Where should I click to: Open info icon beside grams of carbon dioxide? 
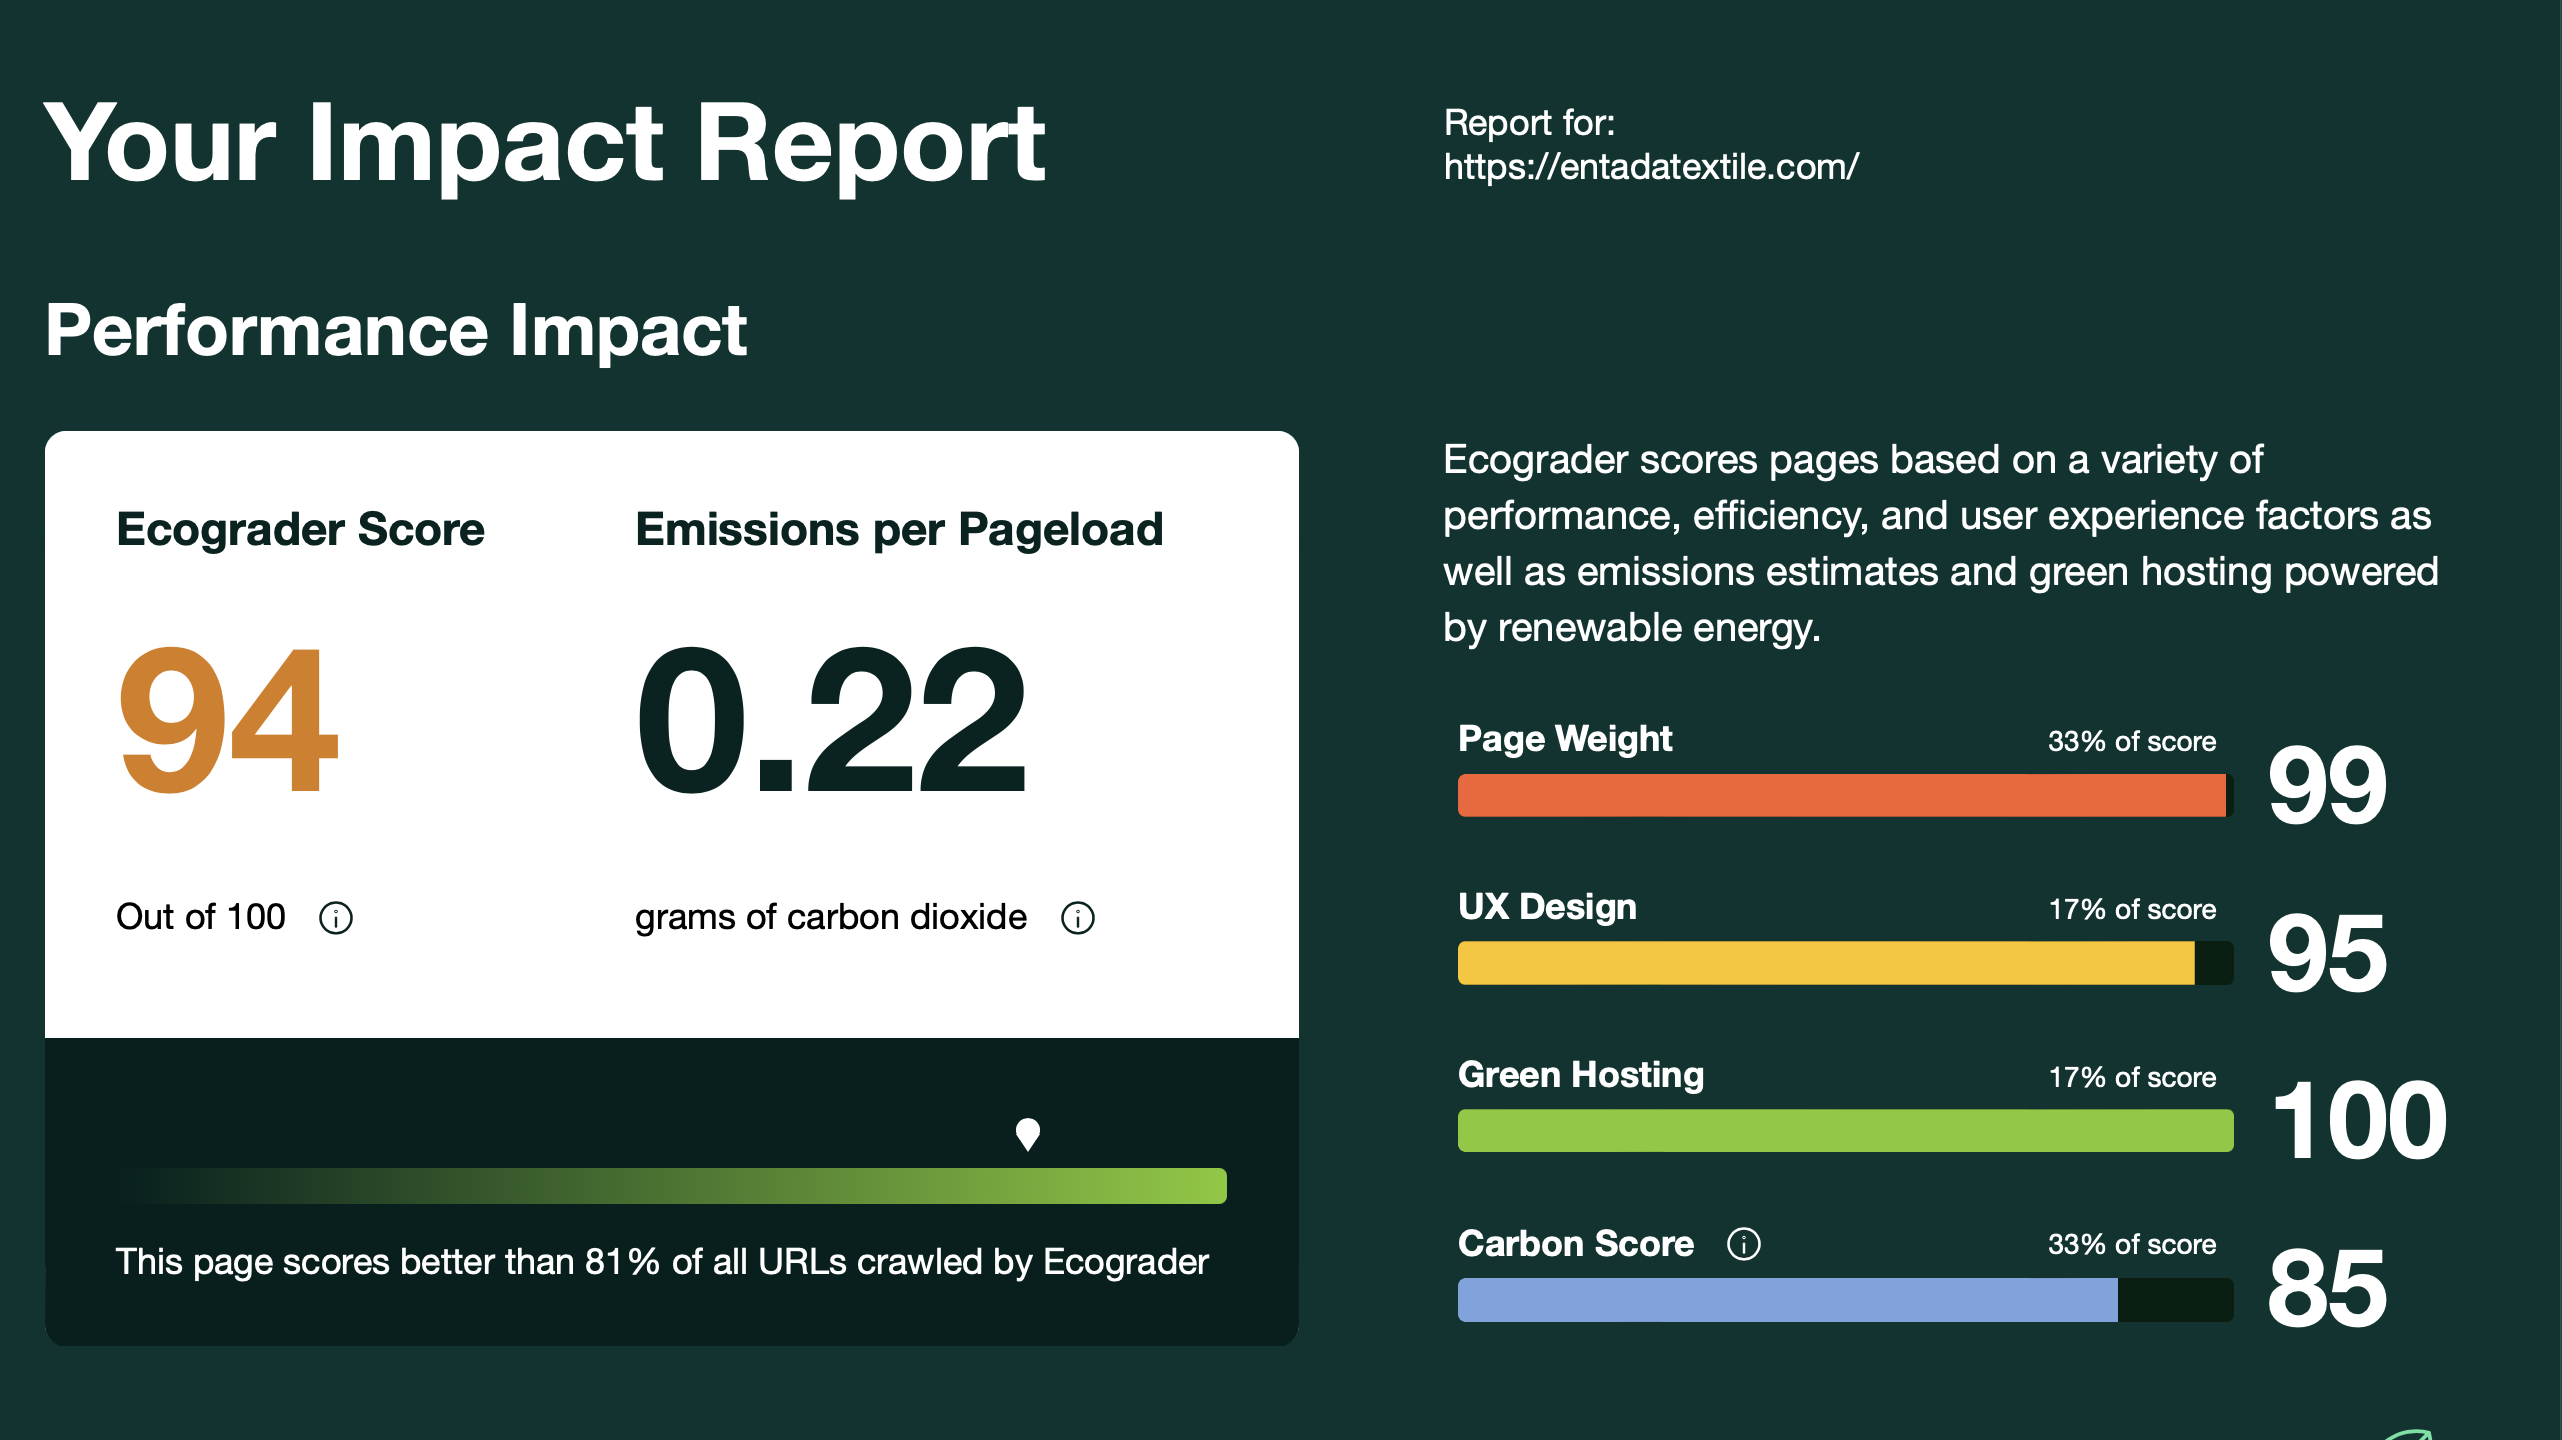[x=1078, y=918]
